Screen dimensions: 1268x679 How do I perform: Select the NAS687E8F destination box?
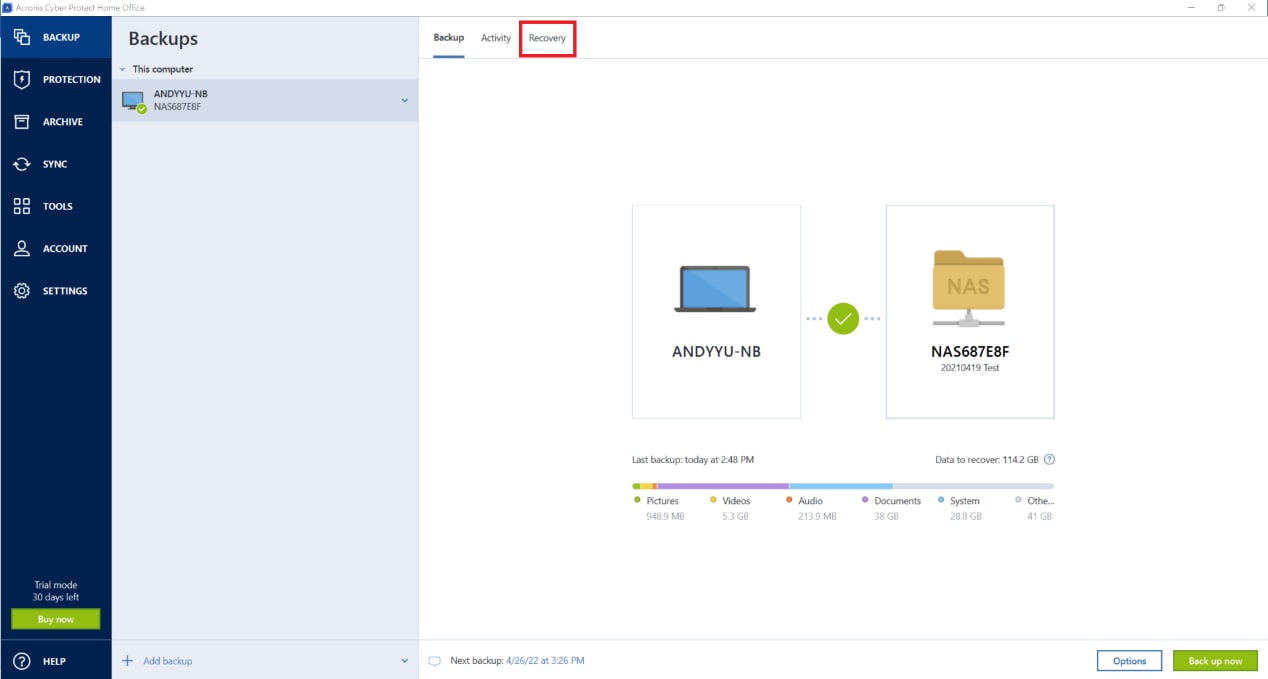[970, 312]
